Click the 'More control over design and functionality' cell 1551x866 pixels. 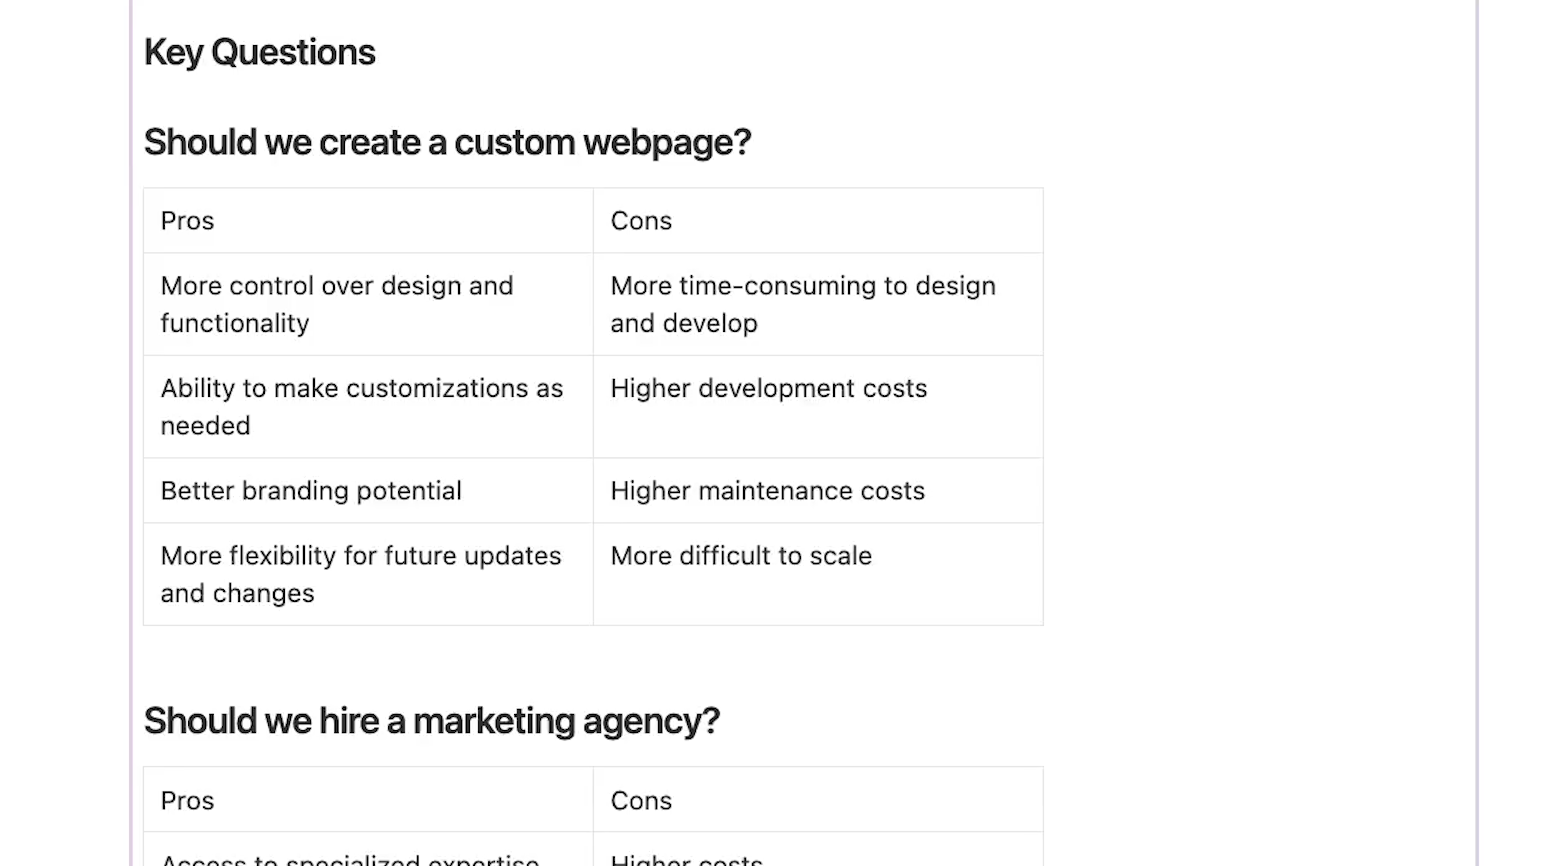(368, 304)
